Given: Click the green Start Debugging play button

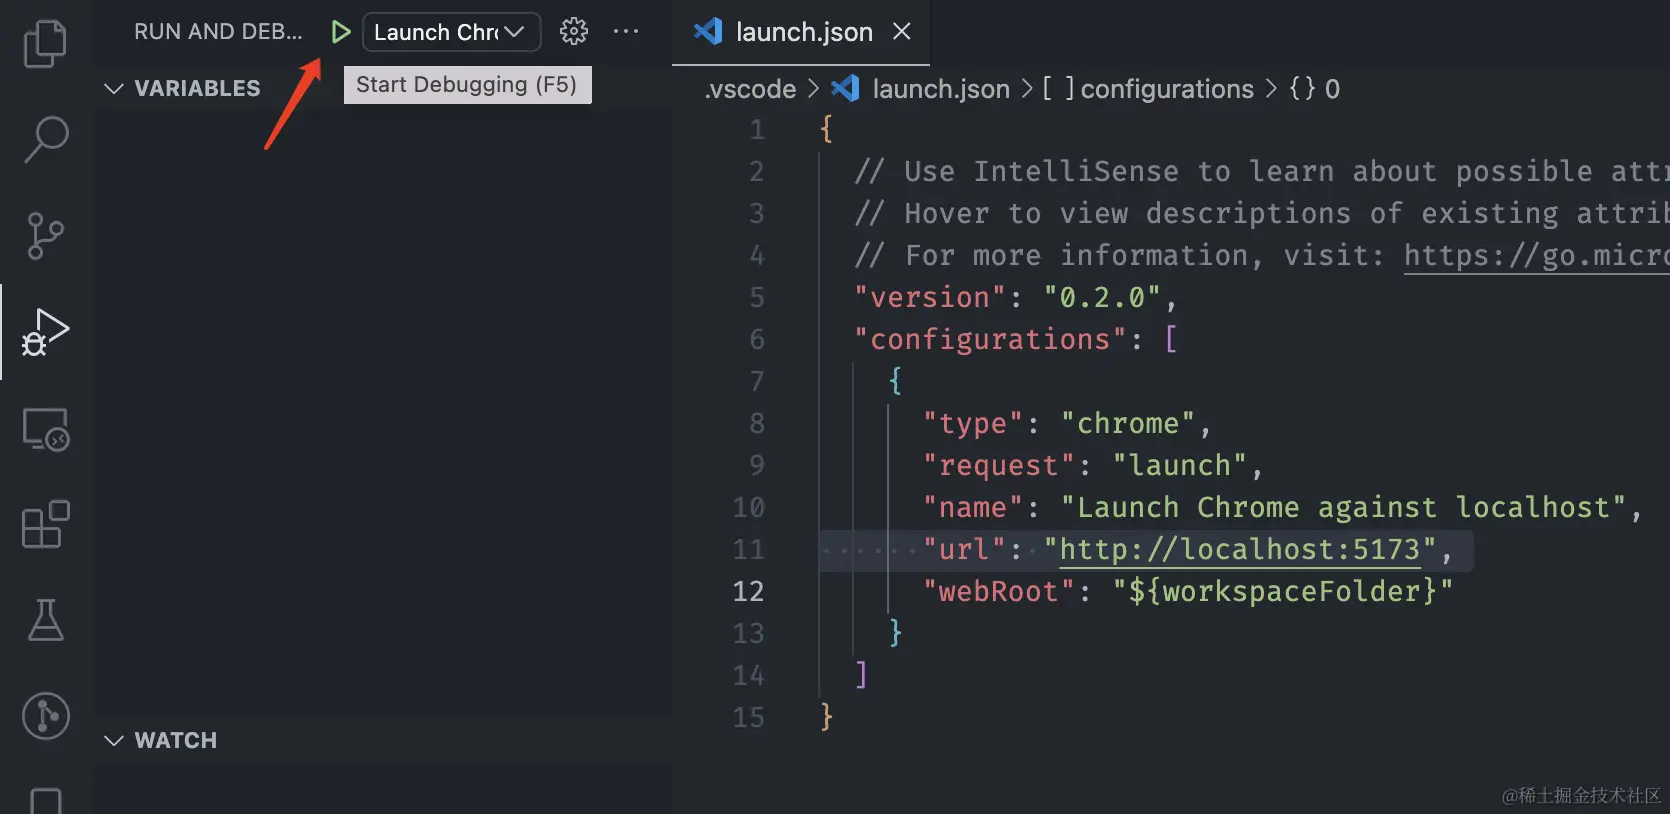Looking at the screenshot, I should 340,32.
